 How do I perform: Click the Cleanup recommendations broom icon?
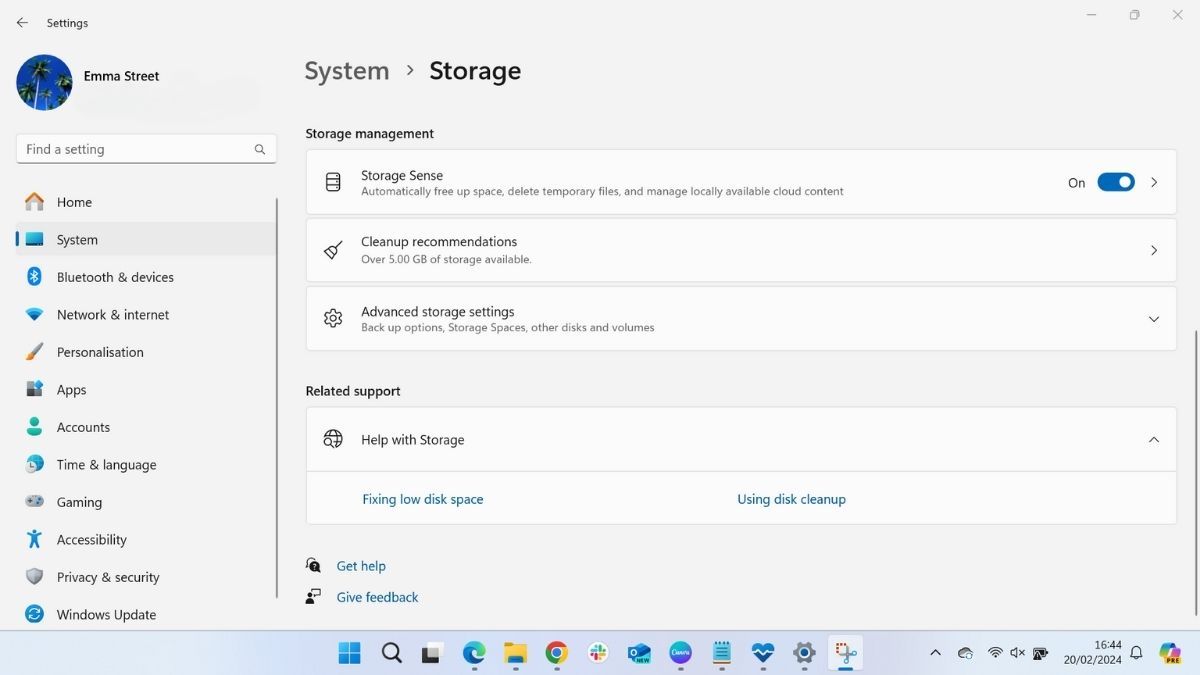333,250
